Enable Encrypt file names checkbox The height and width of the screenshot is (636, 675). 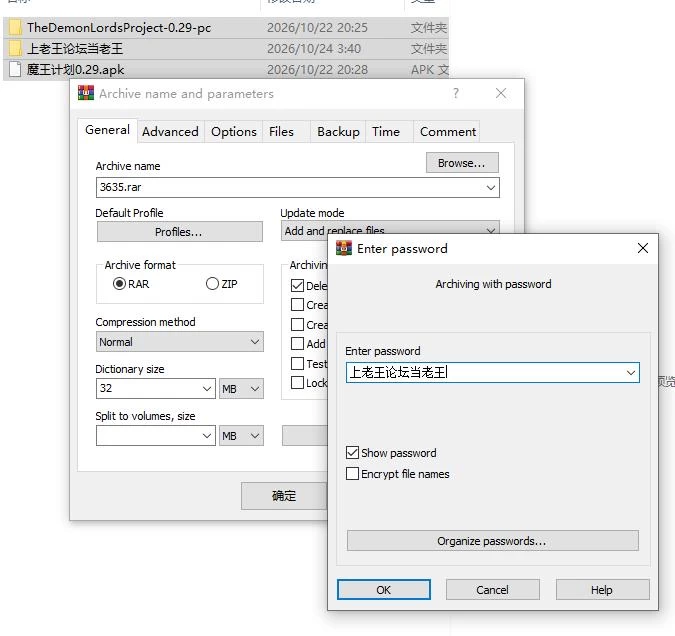point(352,474)
